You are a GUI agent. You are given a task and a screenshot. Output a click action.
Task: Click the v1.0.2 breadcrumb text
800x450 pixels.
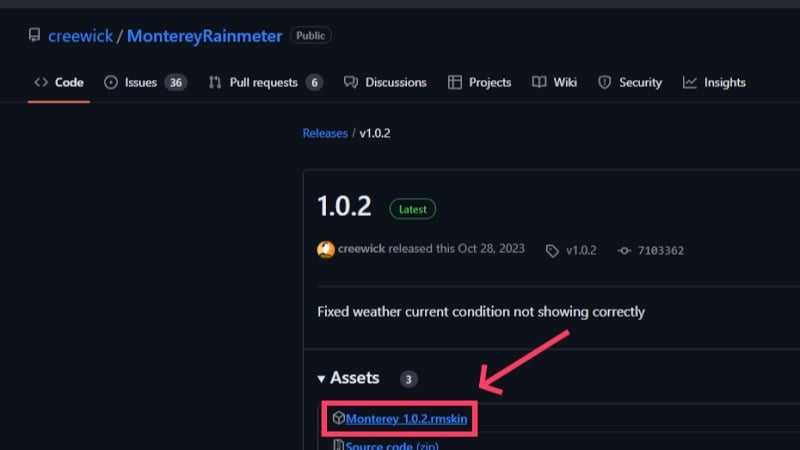pyautogui.click(x=375, y=133)
